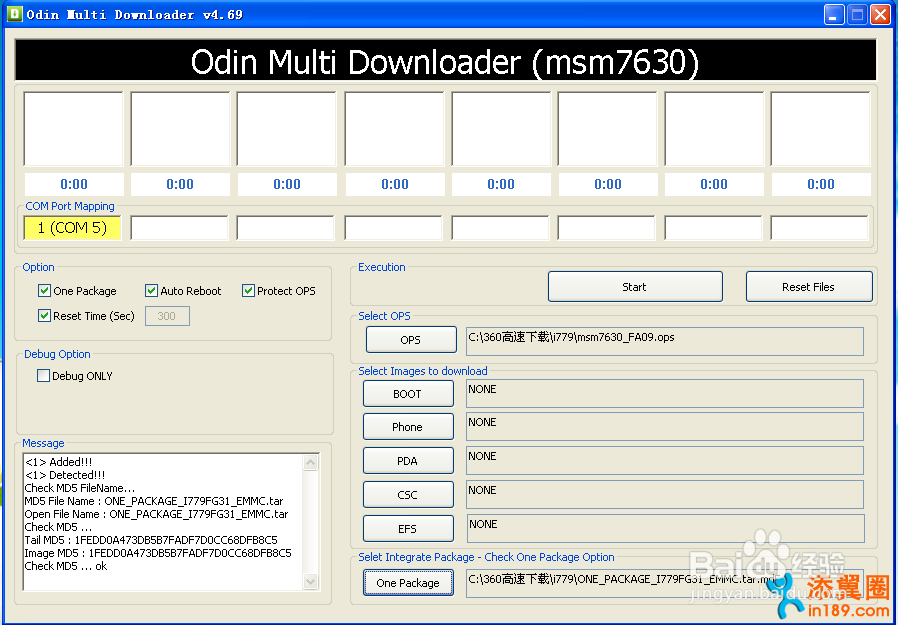
Task: Minimize the Odin window
Action: 833,14
